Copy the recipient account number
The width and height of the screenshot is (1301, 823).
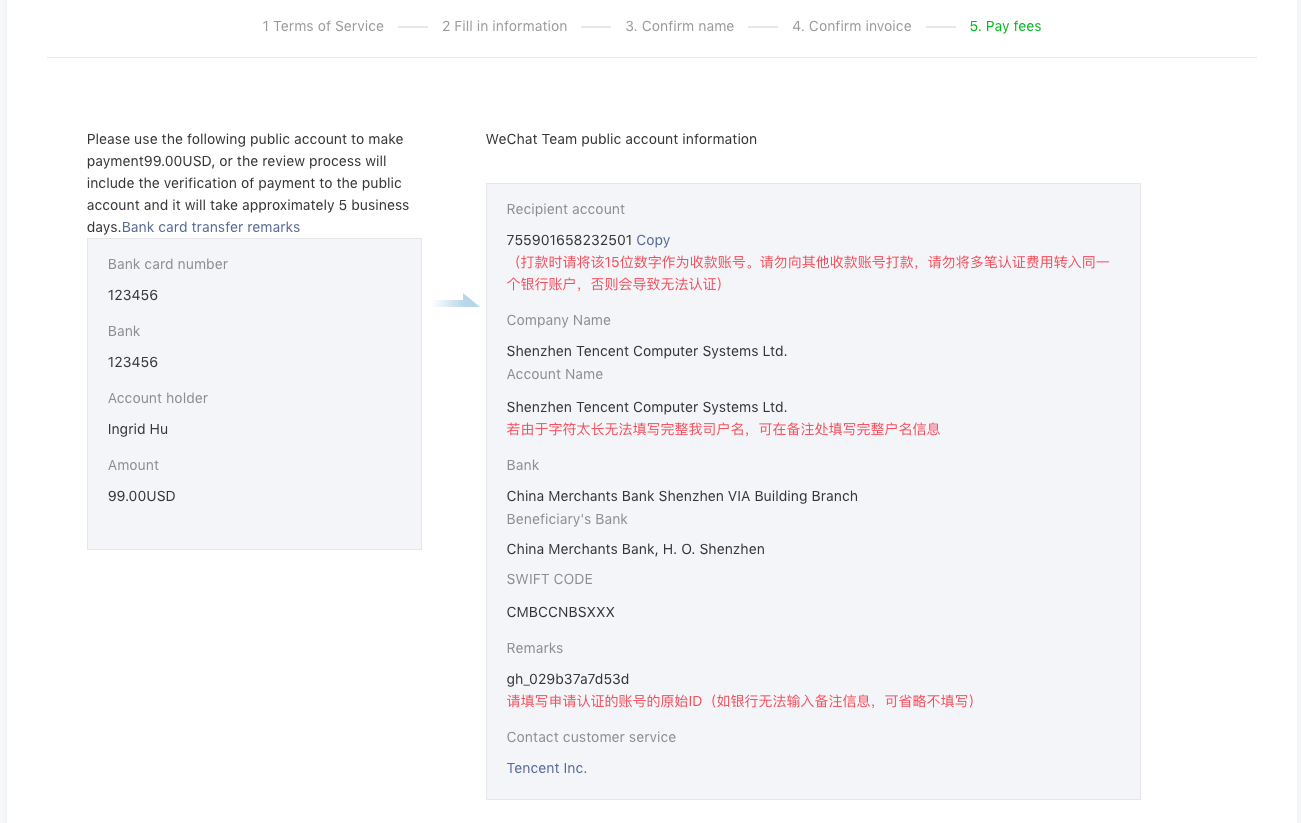click(x=653, y=240)
